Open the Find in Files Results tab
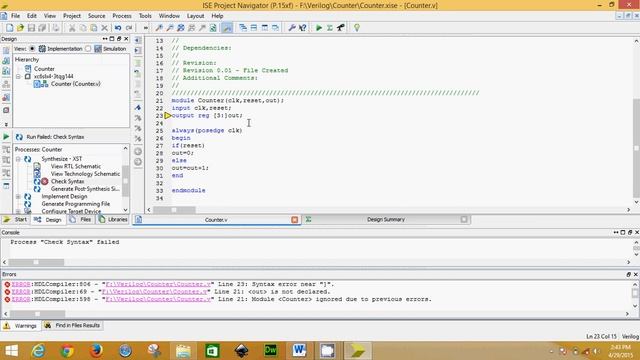Screen dimensions: 640x360 [73, 326]
